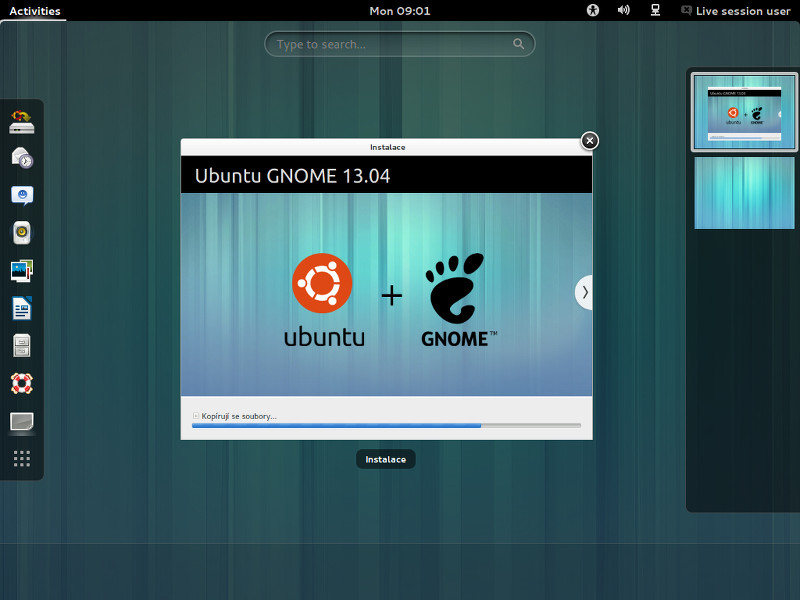Click the file copy progress bar
Viewport: 800px width, 600px height.
(x=386, y=426)
